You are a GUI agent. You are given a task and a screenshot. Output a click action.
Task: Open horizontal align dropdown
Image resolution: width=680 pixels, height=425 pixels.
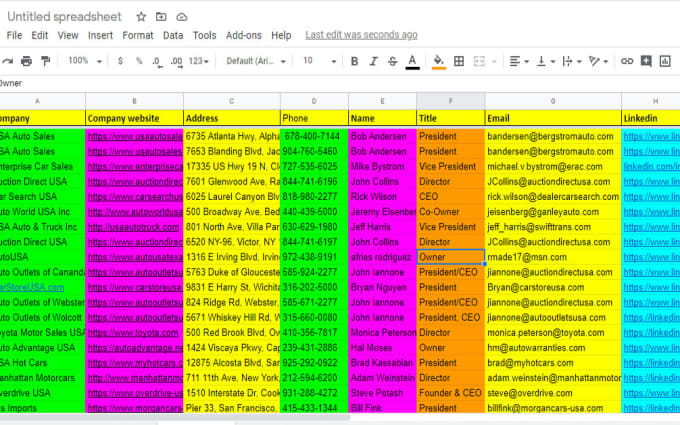point(519,61)
